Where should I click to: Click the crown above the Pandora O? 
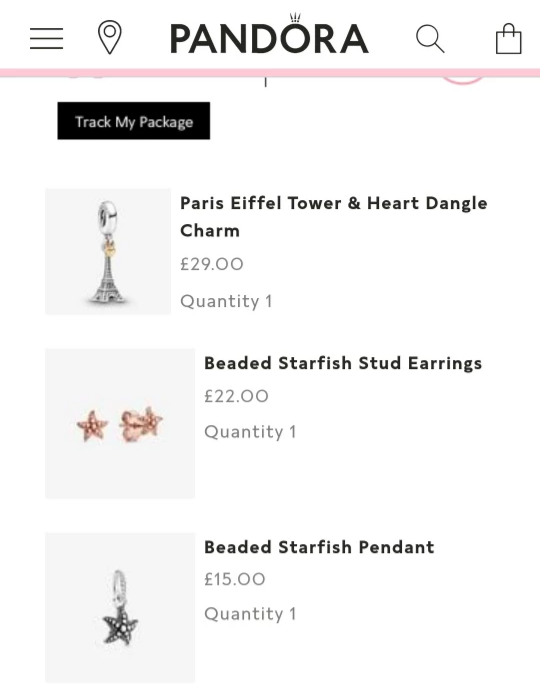tap(295, 18)
